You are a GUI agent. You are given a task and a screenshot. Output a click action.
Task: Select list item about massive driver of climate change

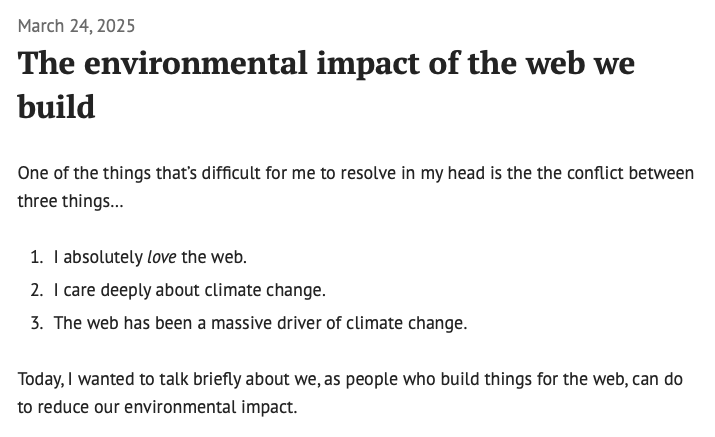point(260,323)
